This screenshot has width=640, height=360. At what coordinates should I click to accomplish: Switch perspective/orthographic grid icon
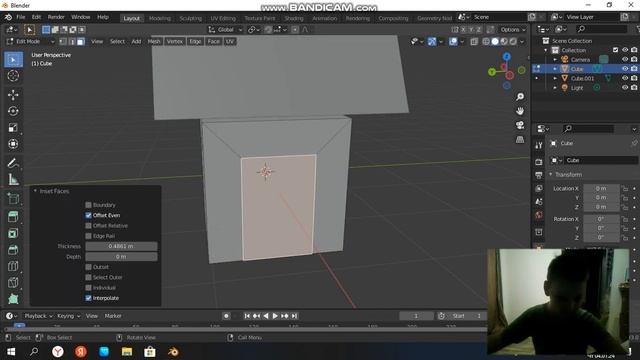tap(520, 140)
